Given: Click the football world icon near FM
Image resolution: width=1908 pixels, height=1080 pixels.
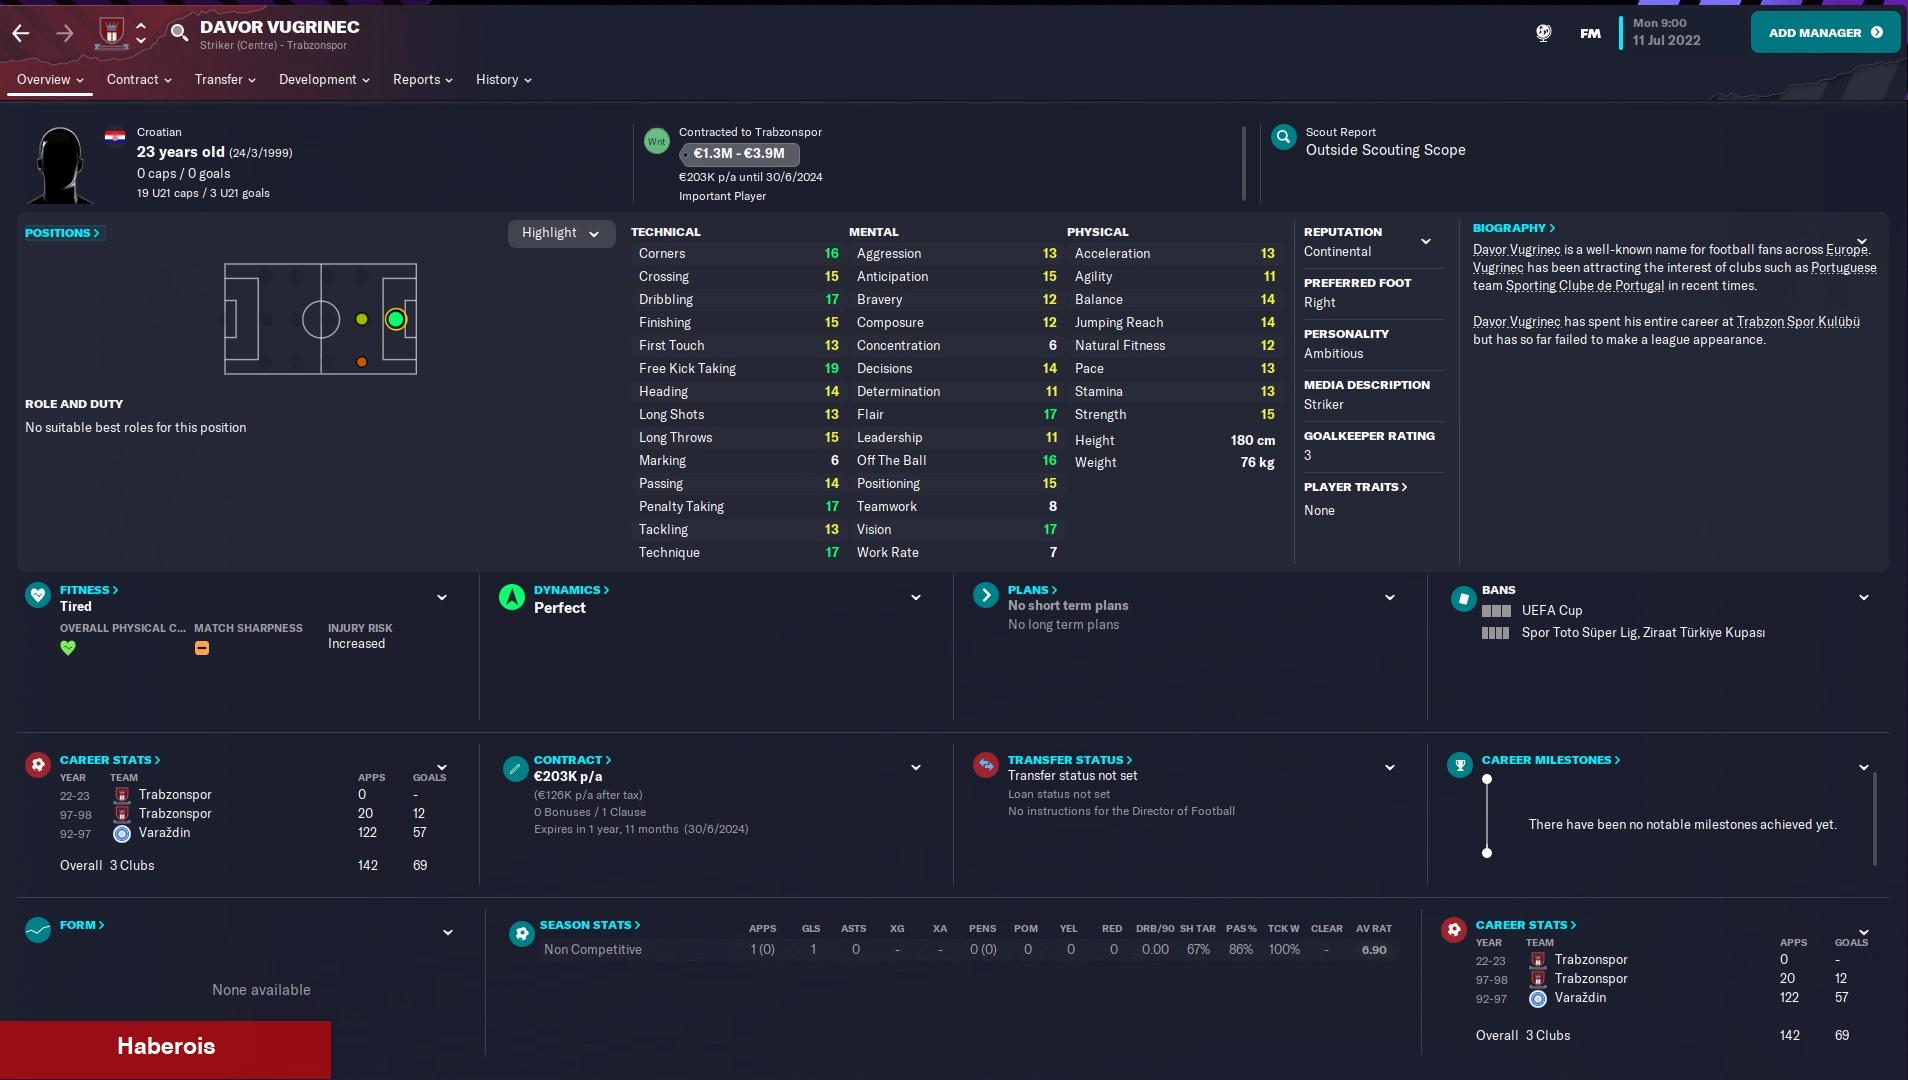Looking at the screenshot, I should (1543, 33).
